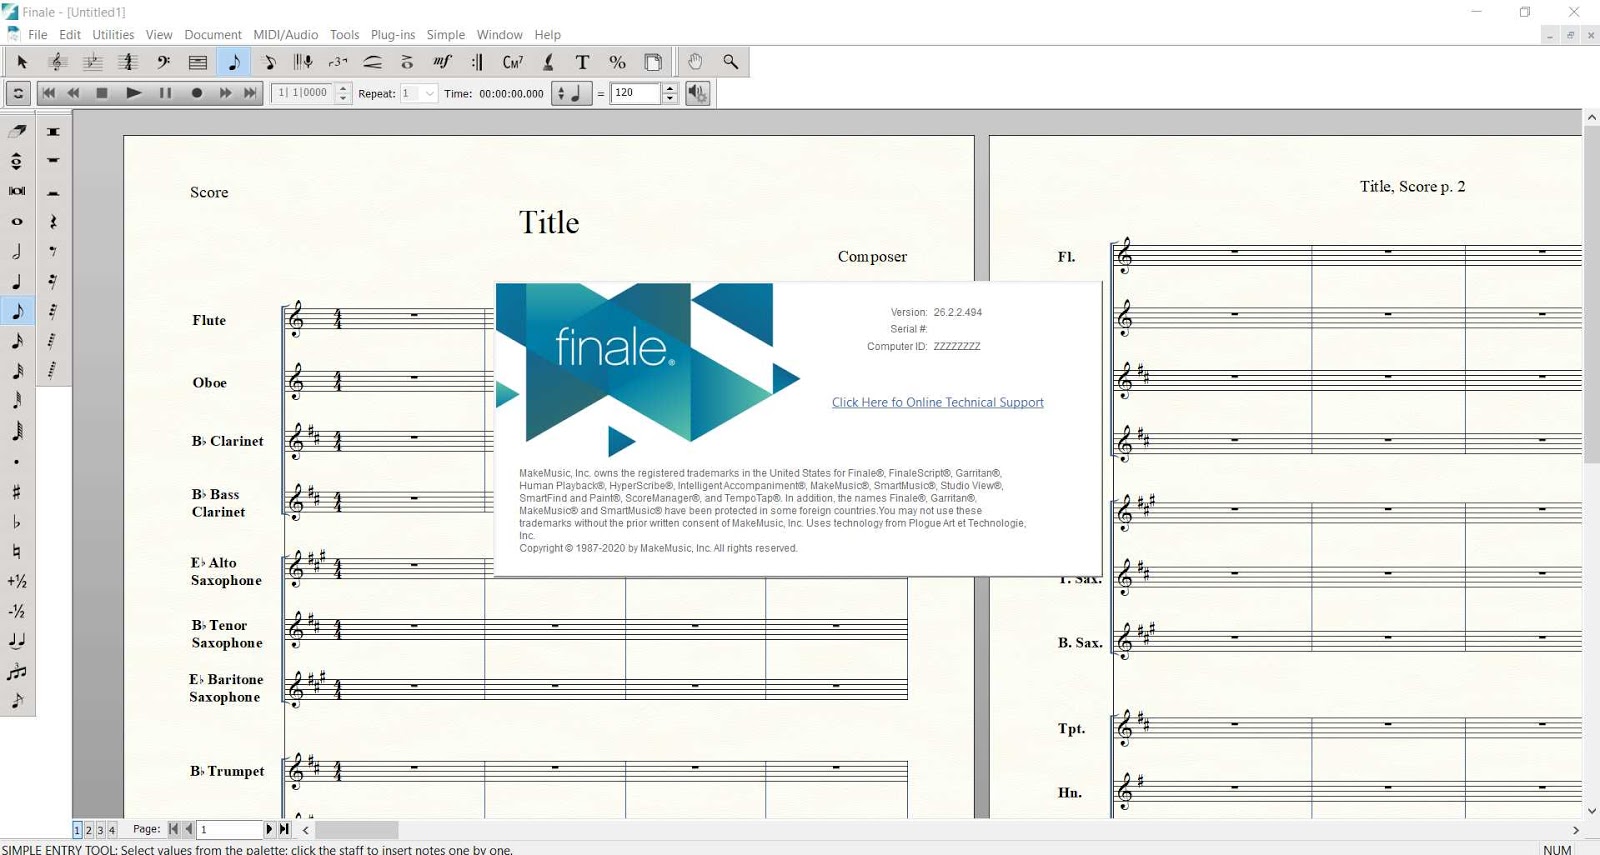Toggle the augmentation dot

coord(17,462)
